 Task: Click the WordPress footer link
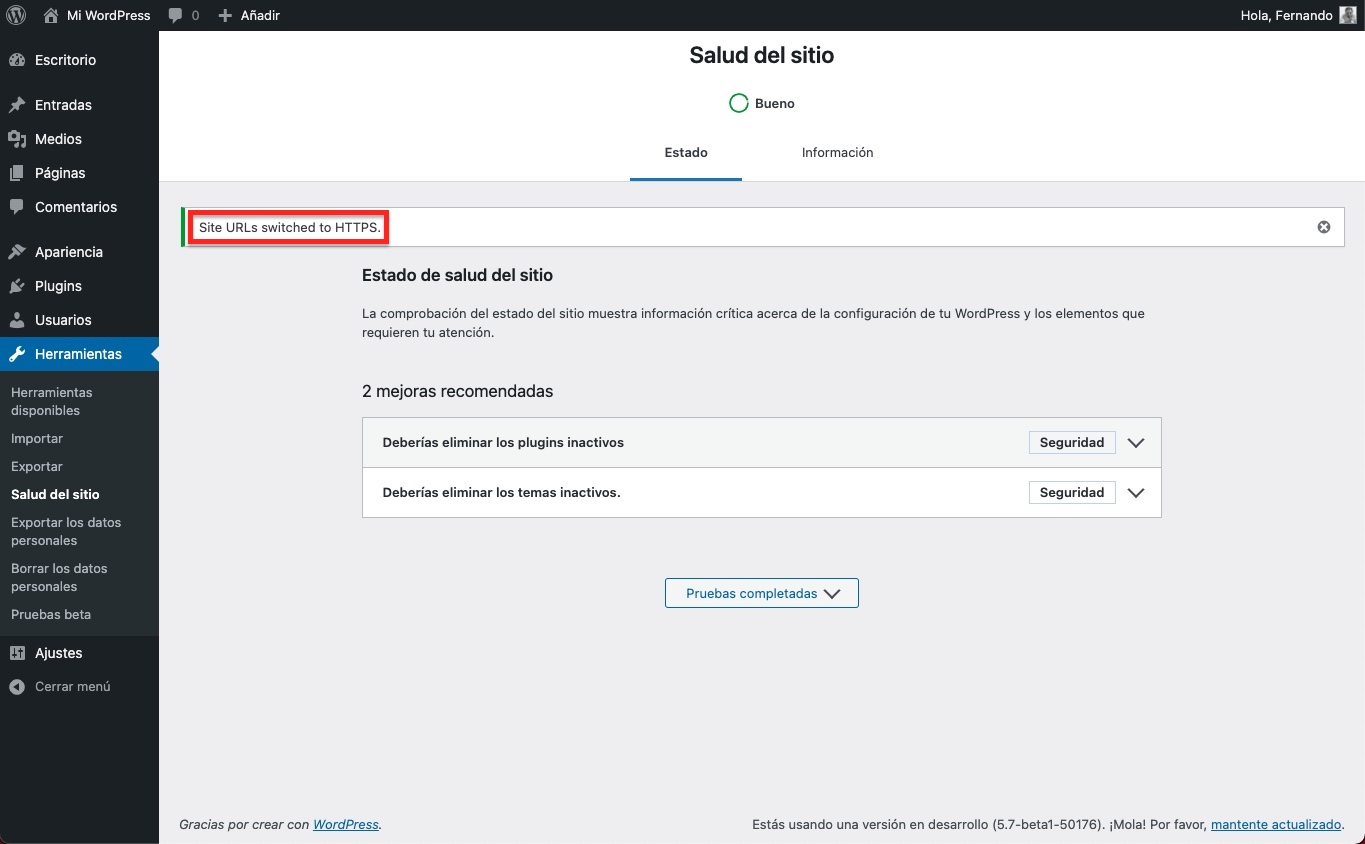click(x=345, y=825)
